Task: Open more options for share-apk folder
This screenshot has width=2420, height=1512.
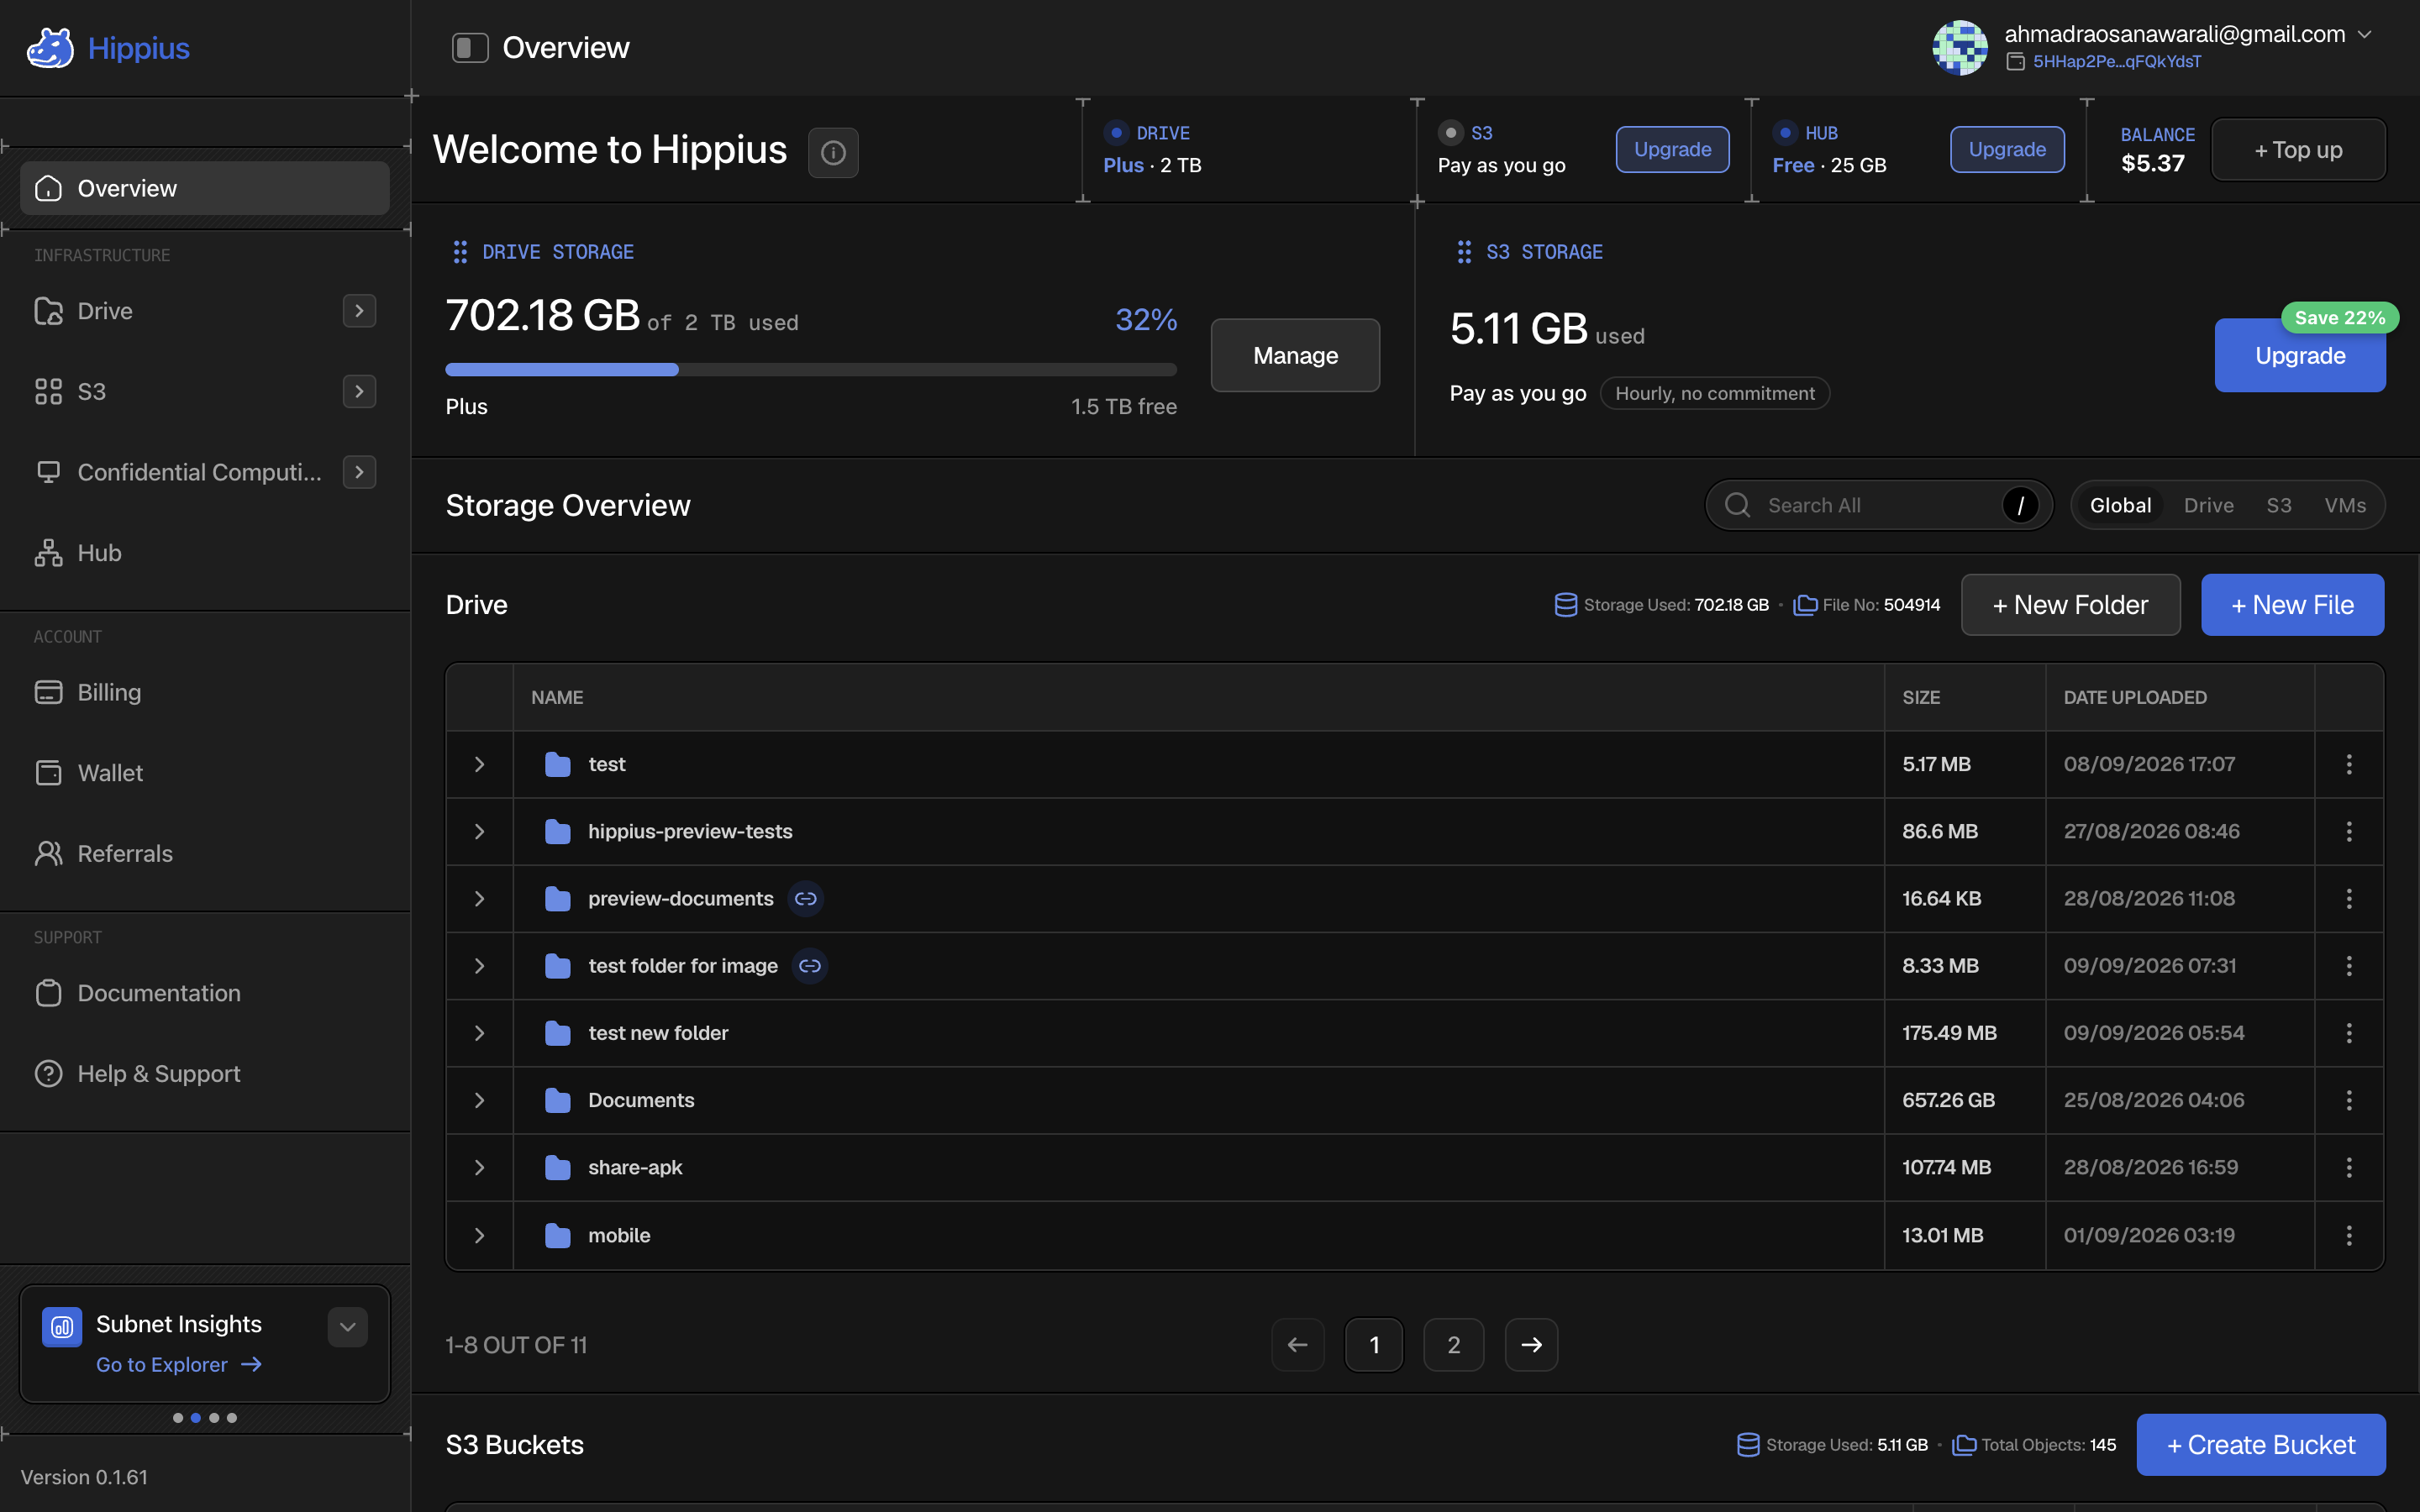Action: (2349, 1167)
